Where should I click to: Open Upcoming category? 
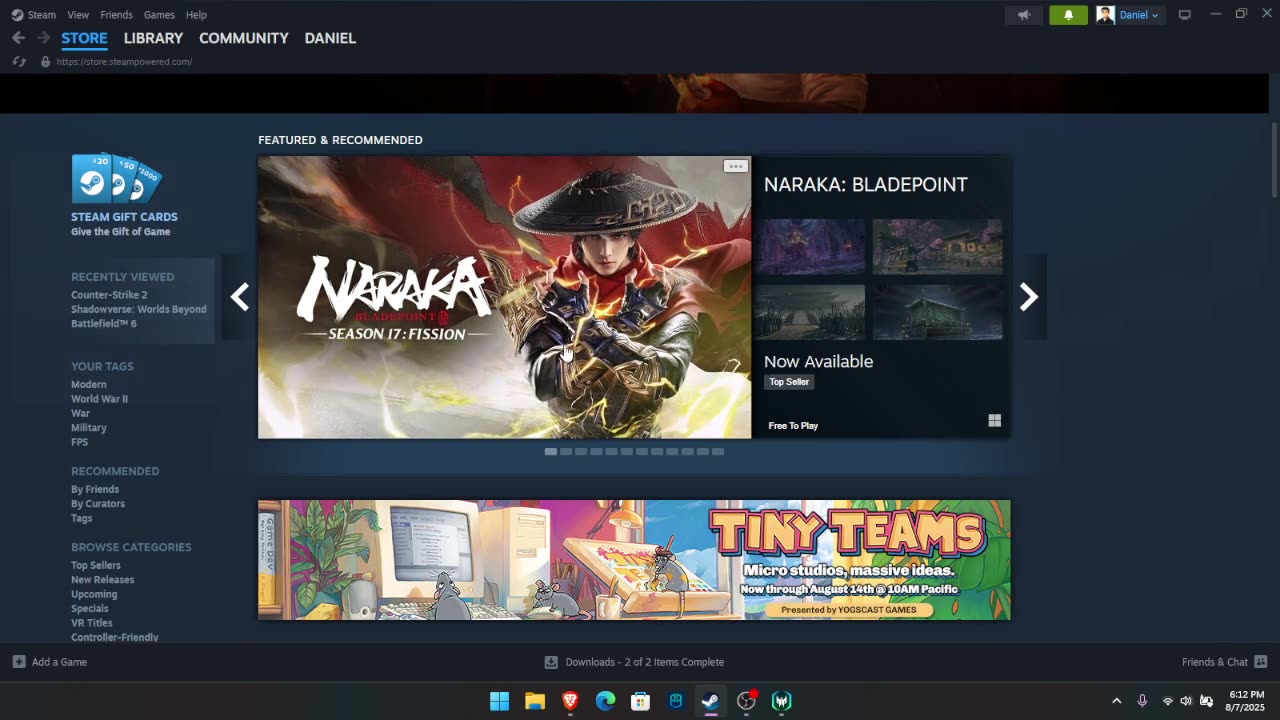[x=94, y=594]
